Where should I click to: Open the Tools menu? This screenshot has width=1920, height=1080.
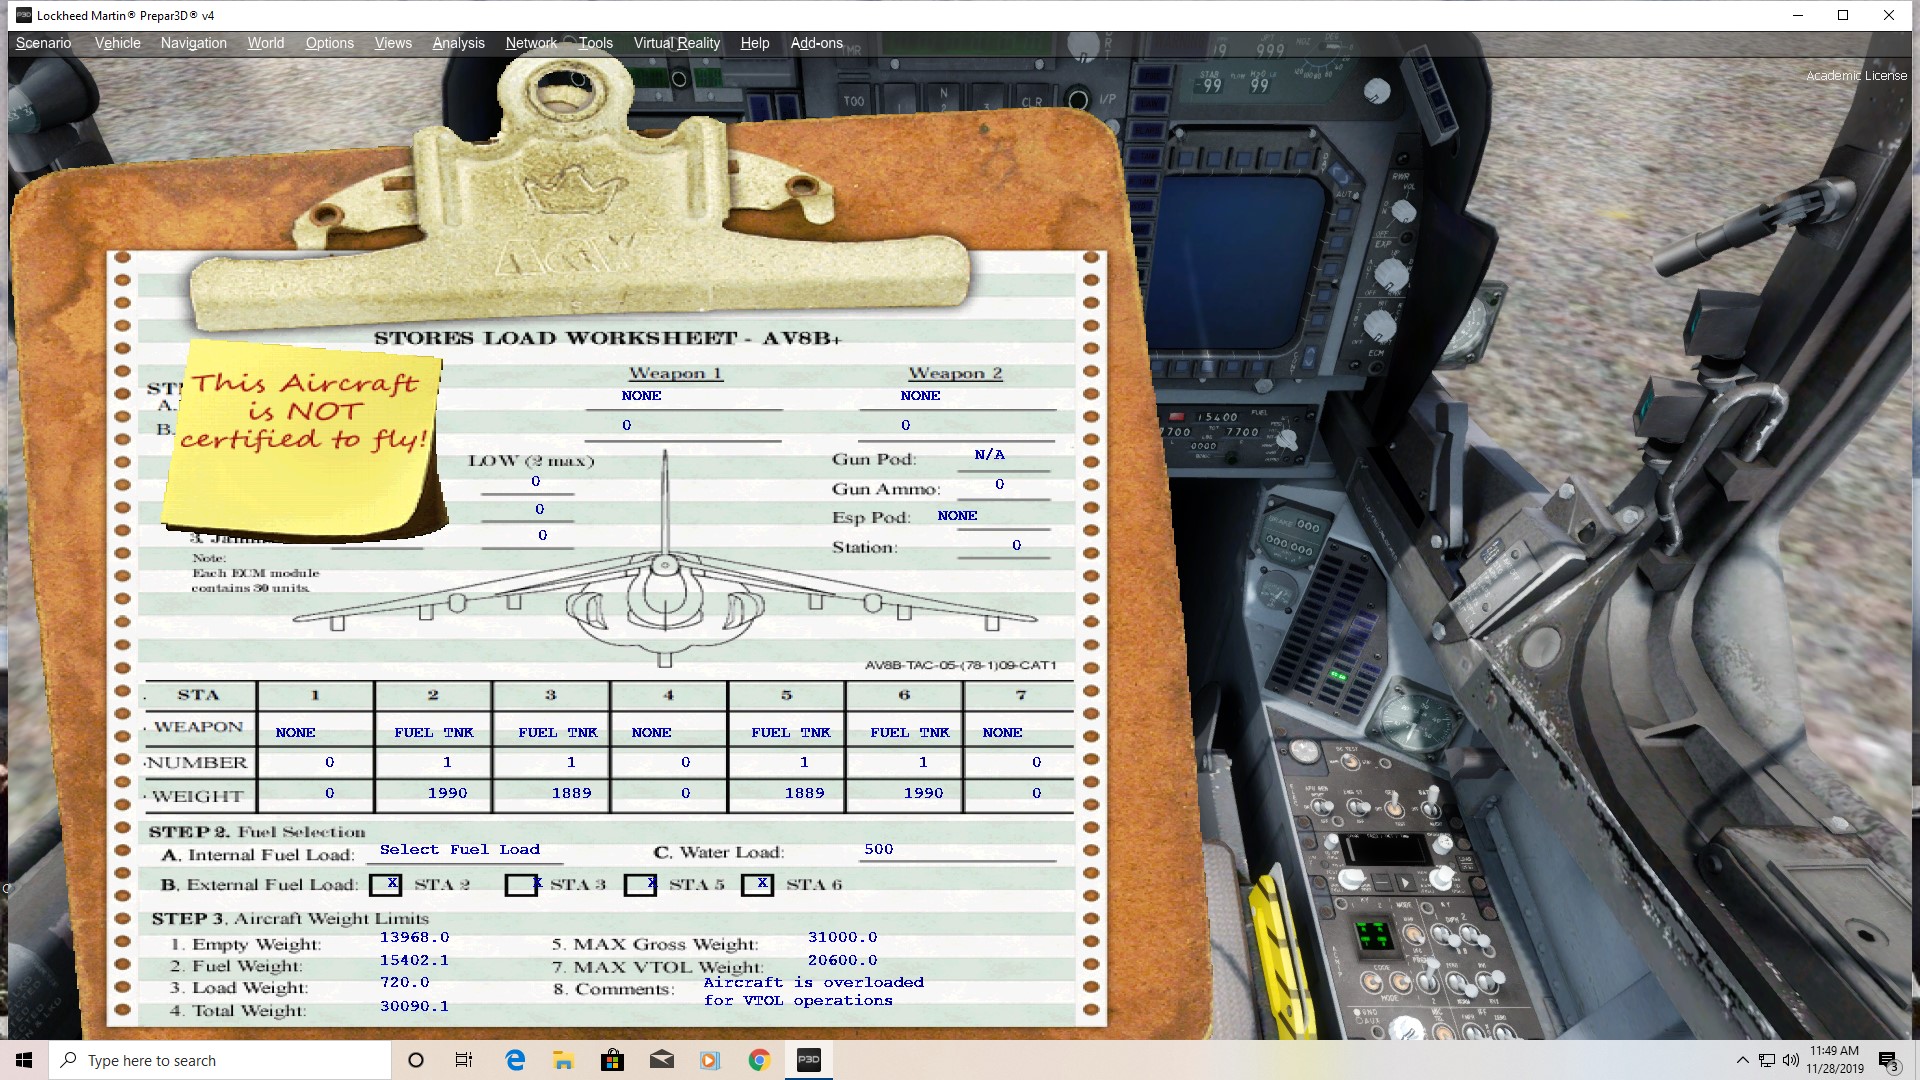595,43
